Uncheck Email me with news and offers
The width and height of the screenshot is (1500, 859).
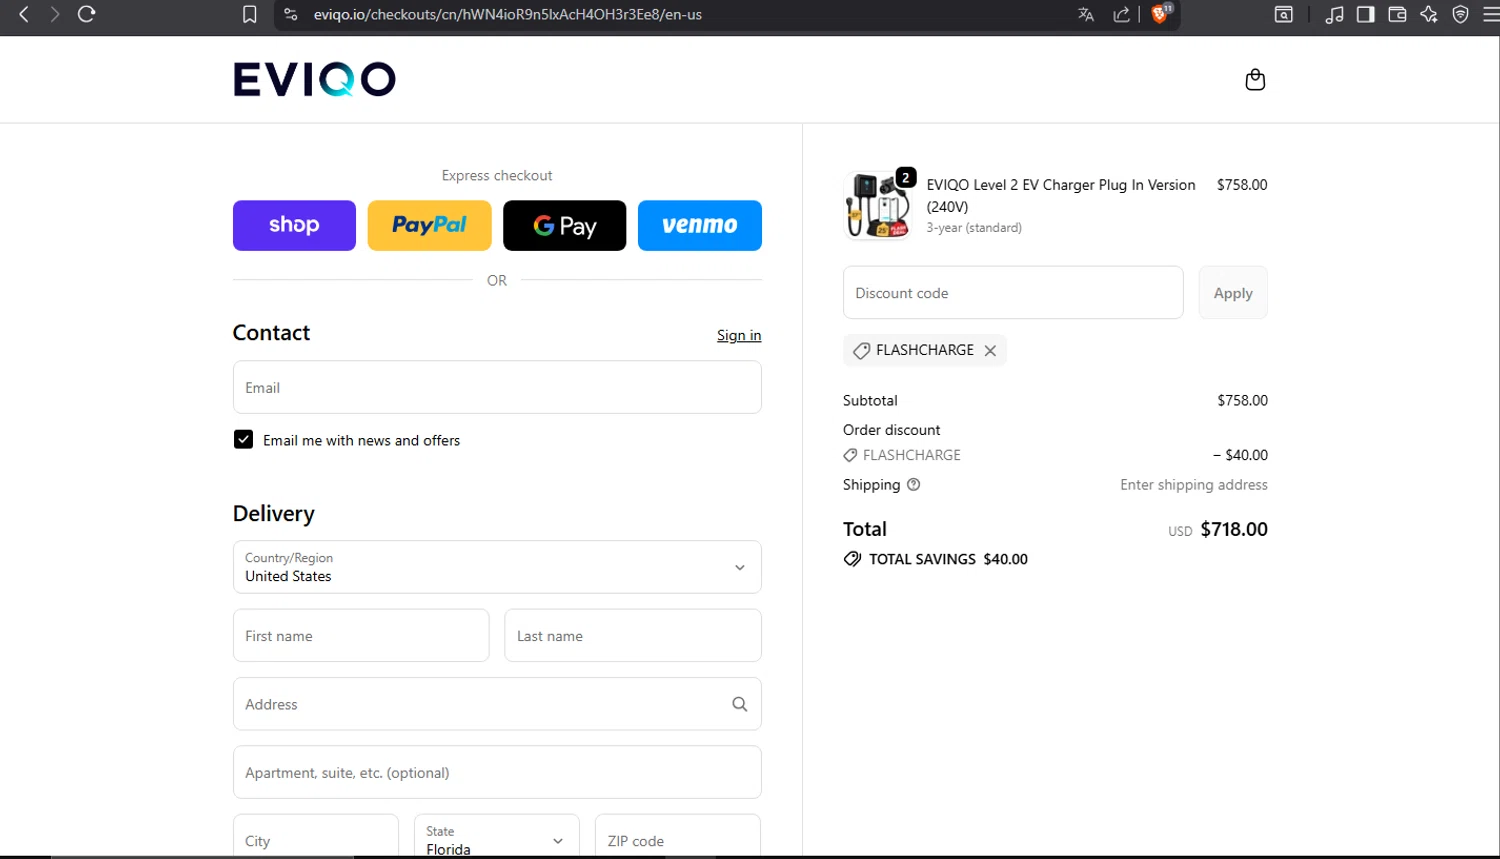[x=243, y=440]
